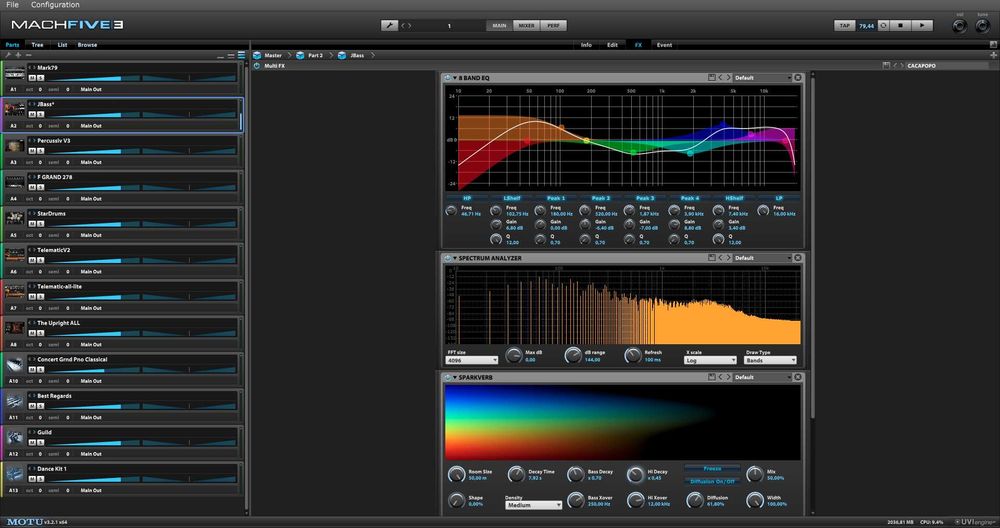This screenshot has width=1000, height=528.
Task: Toggle the tempo sync icon next to 79,44
Action: pyautogui.click(x=883, y=26)
